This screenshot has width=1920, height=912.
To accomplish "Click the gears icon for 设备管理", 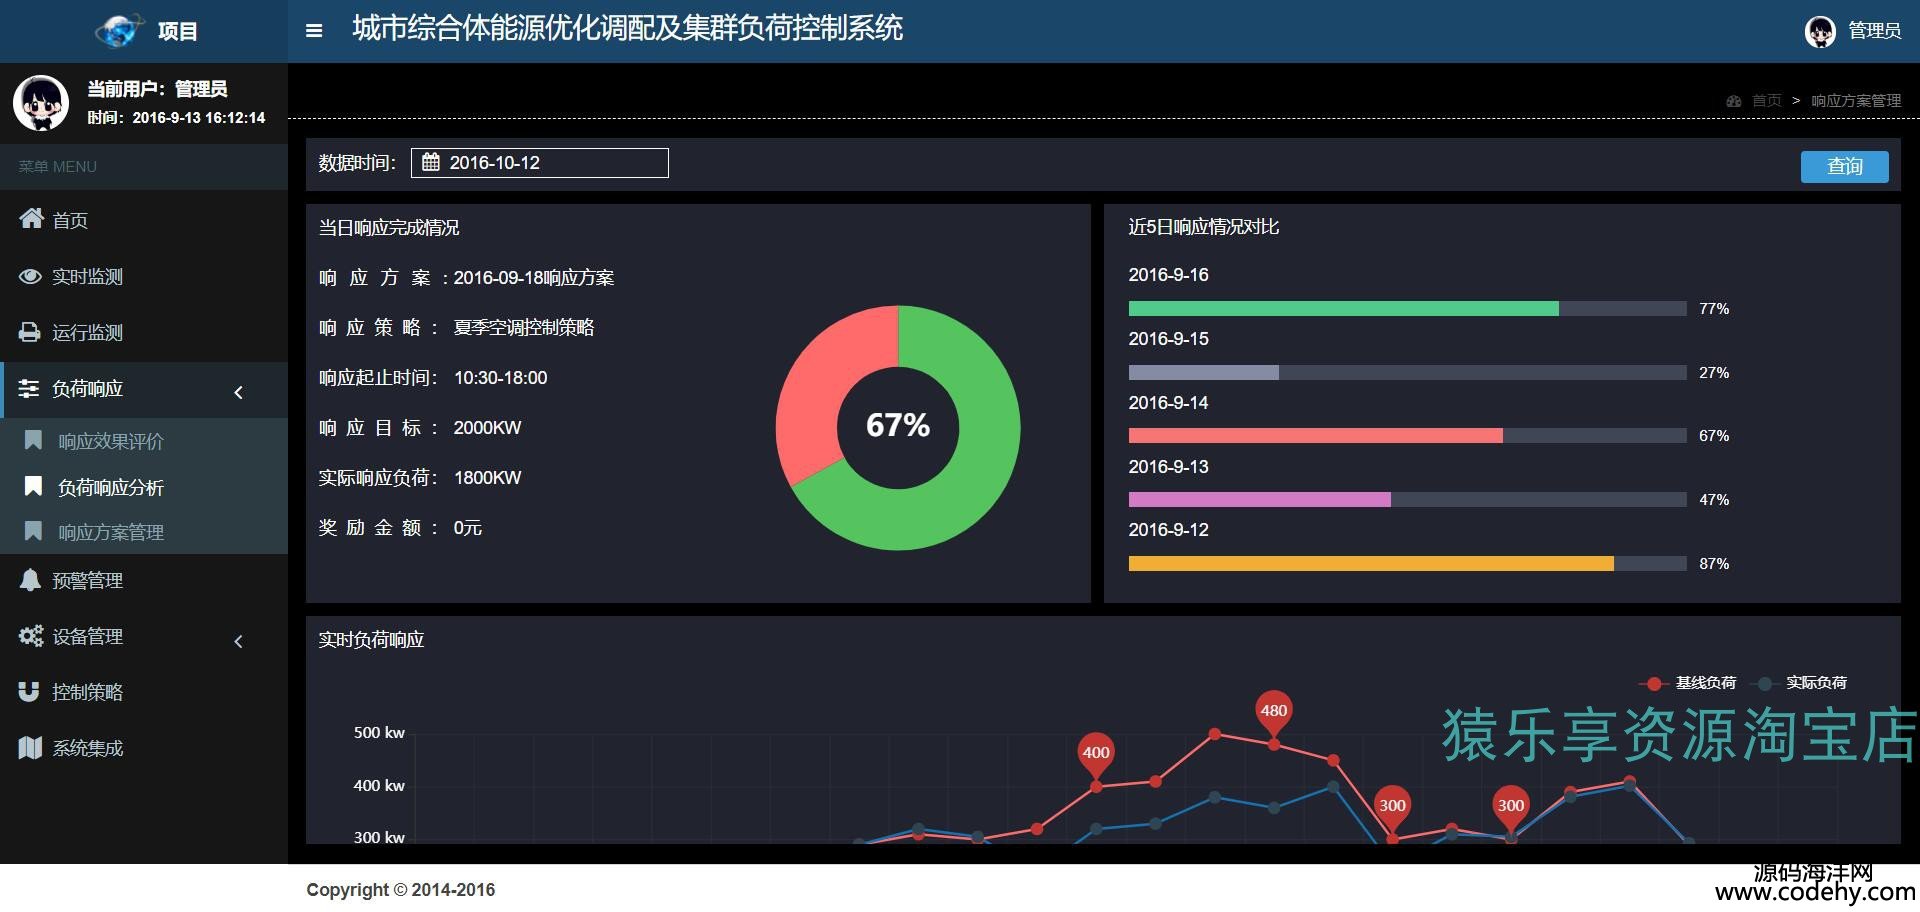I will point(31,635).
